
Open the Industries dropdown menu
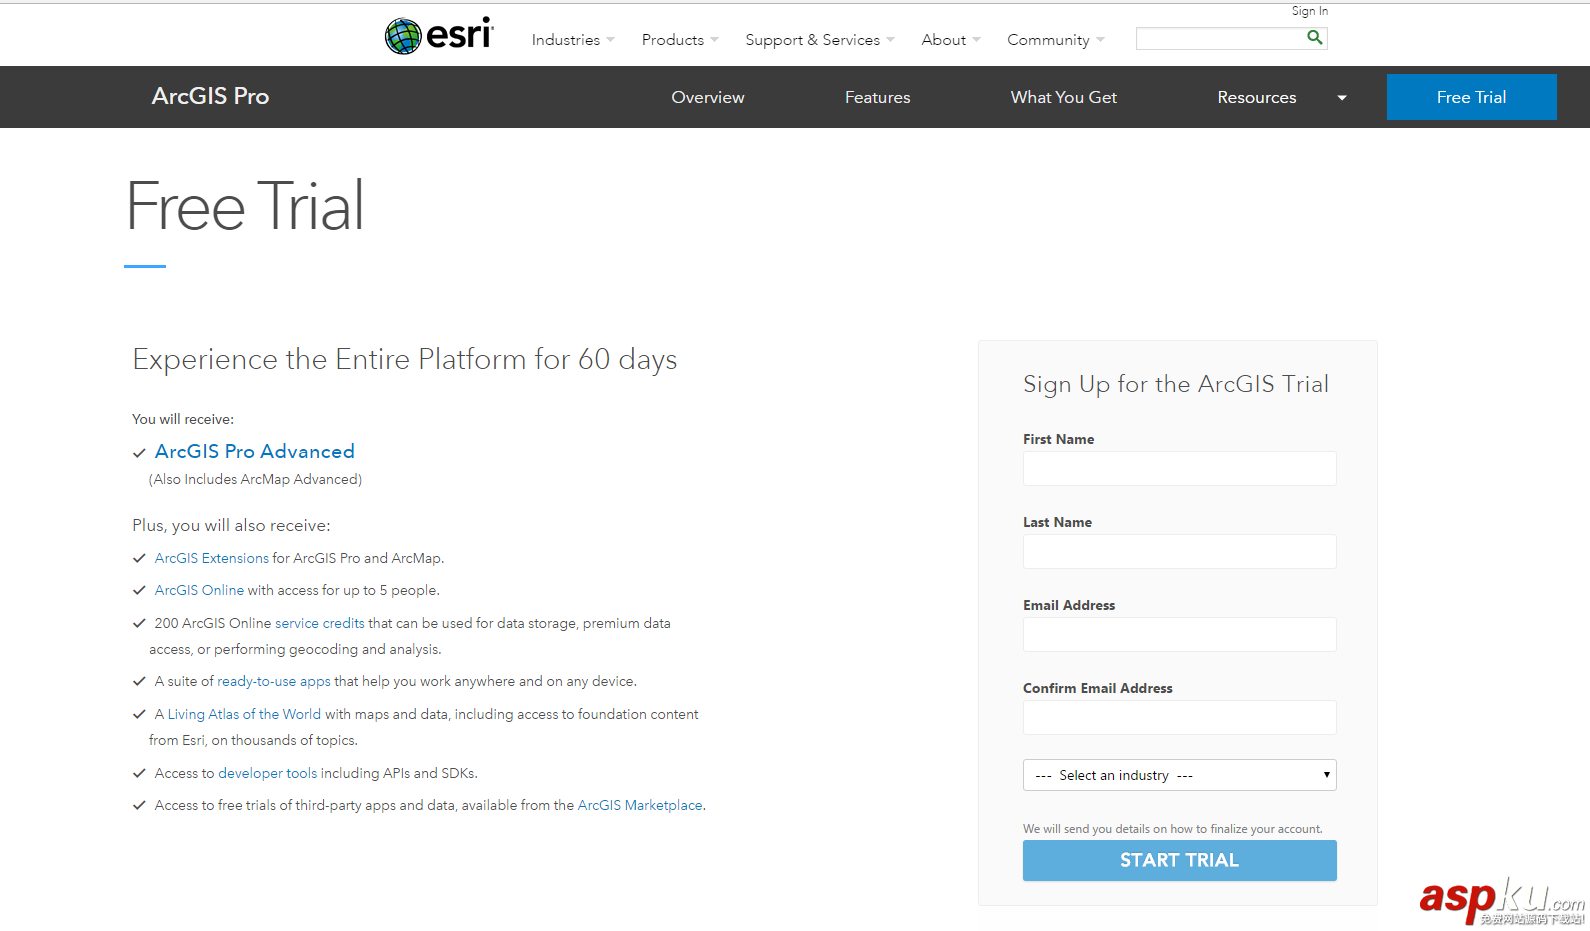pos(573,40)
